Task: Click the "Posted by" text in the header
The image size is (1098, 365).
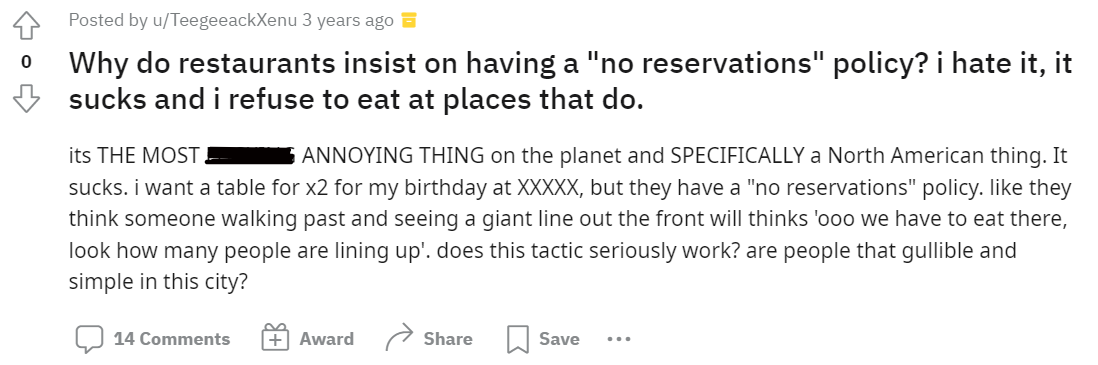Action: click(x=108, y=20)
